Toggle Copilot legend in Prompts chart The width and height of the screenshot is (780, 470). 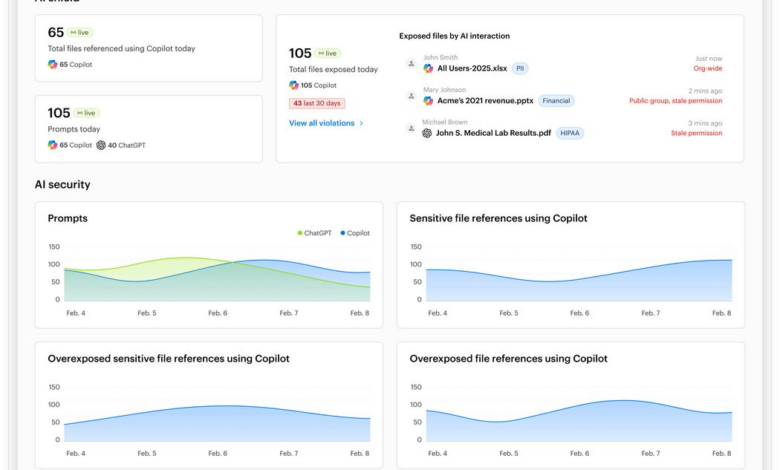click(355, 233)
